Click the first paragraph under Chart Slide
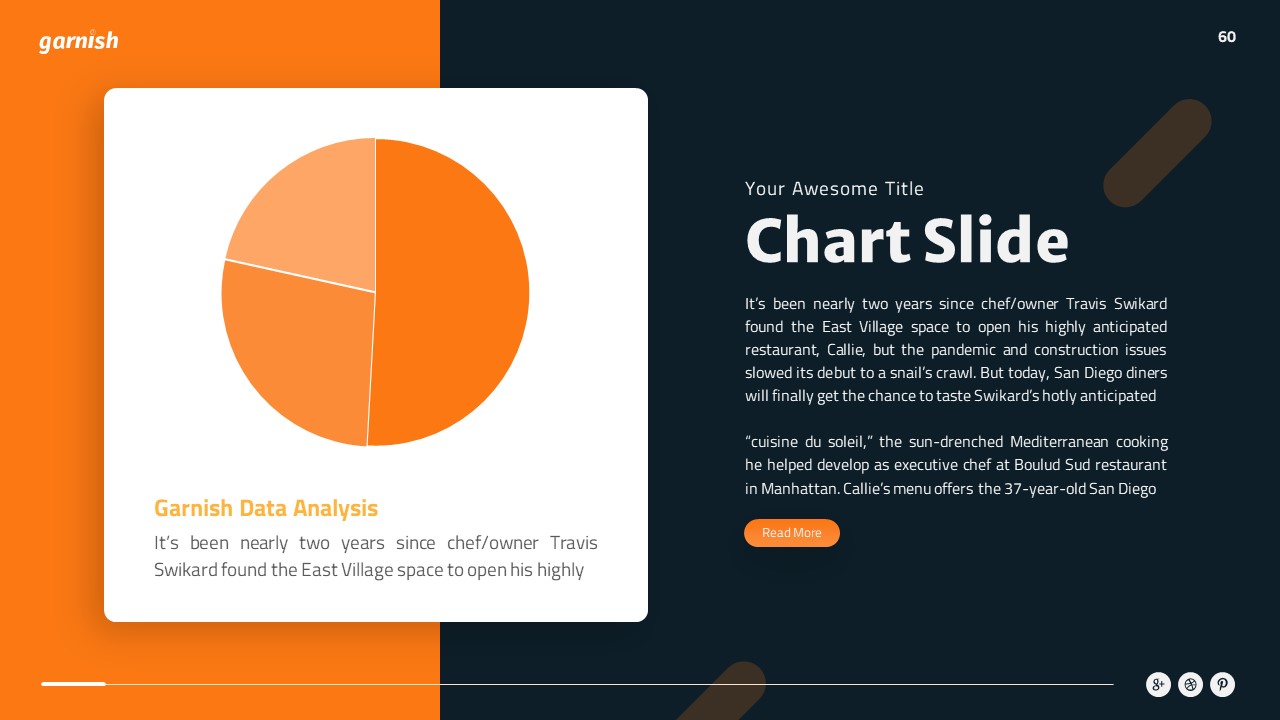This screenshot has height=720, width=1280. pyautogui.click(x=955, y=349)
